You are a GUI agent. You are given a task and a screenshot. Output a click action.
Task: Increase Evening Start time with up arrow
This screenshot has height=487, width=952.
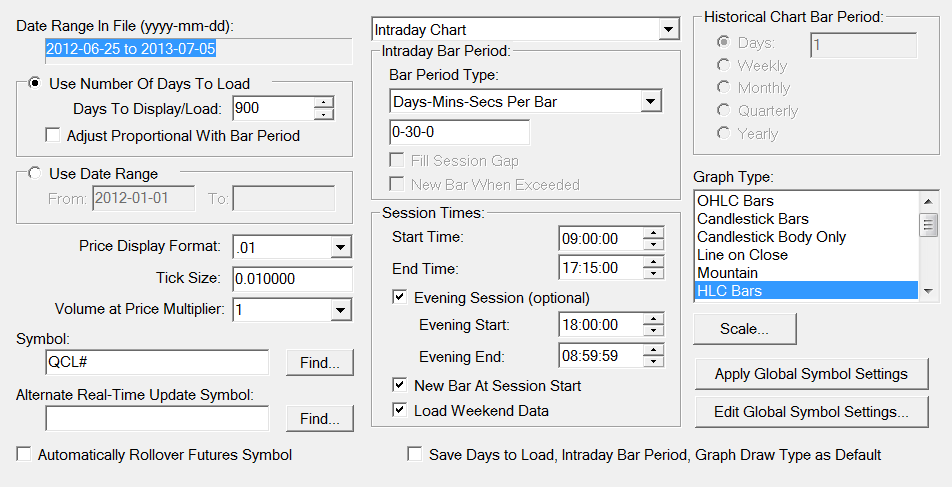point(654,319)
